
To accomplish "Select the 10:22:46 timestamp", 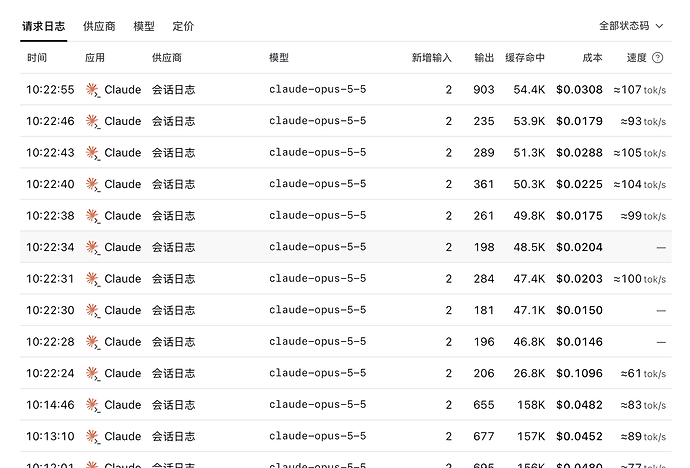I will click(50, 121).
